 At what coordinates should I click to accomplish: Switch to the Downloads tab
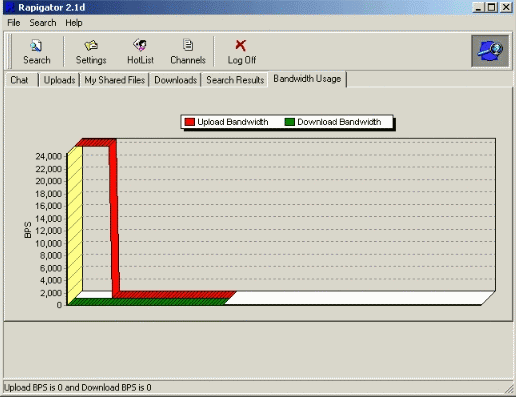click(175, 80)
